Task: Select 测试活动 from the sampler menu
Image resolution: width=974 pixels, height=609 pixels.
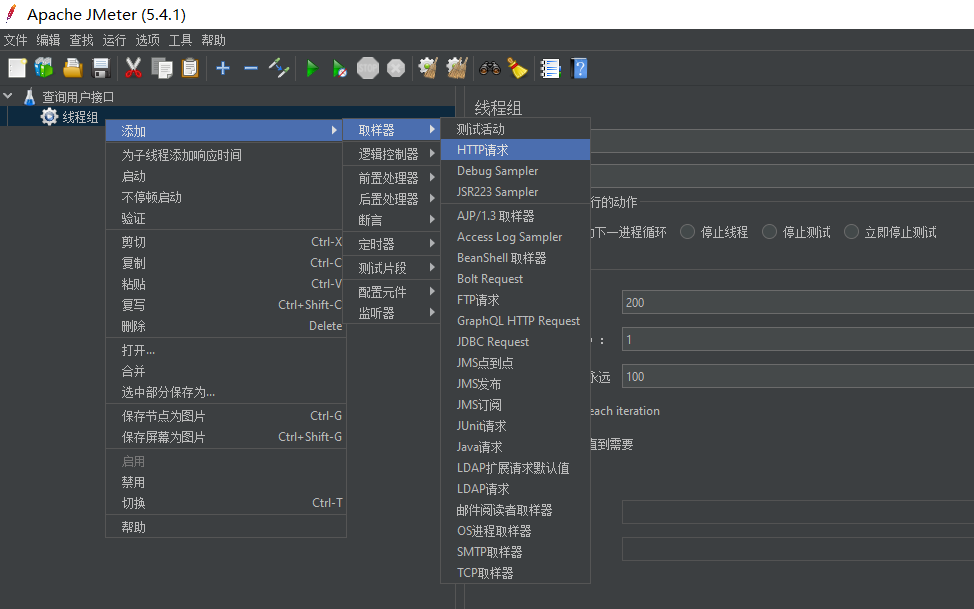Action: pyautogui.click(x=515, y=129)
